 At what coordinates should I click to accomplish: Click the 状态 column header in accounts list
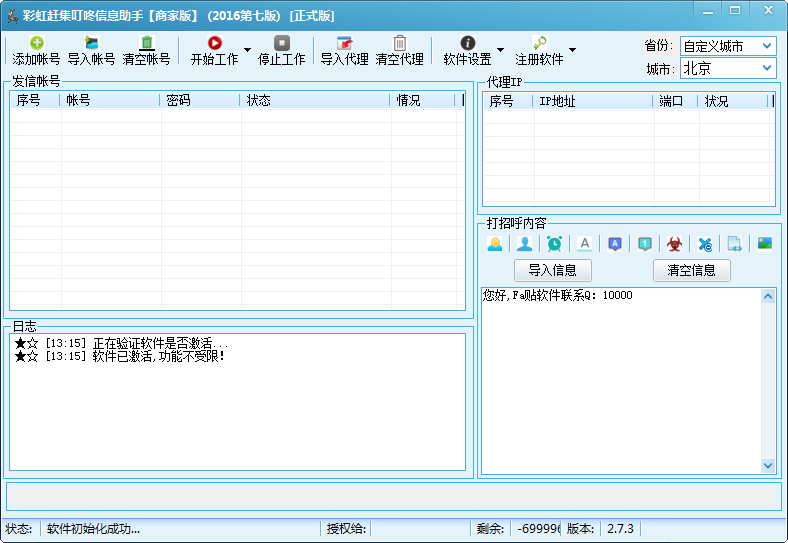coord(314,100)
